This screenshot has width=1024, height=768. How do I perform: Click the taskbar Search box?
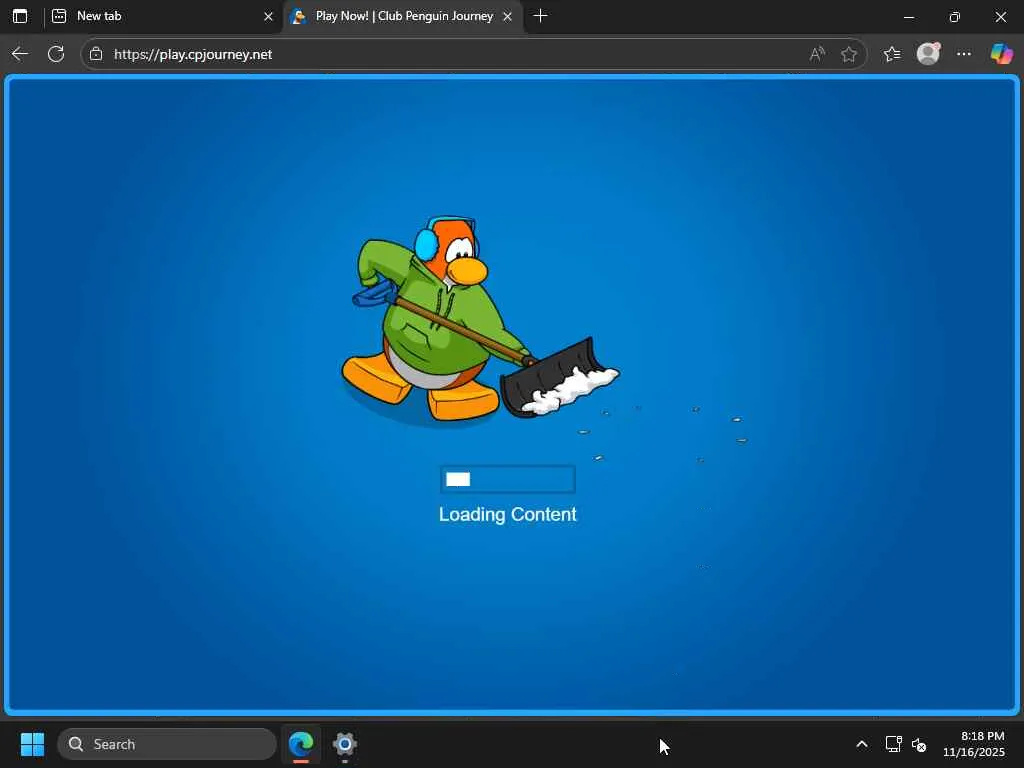167,744
